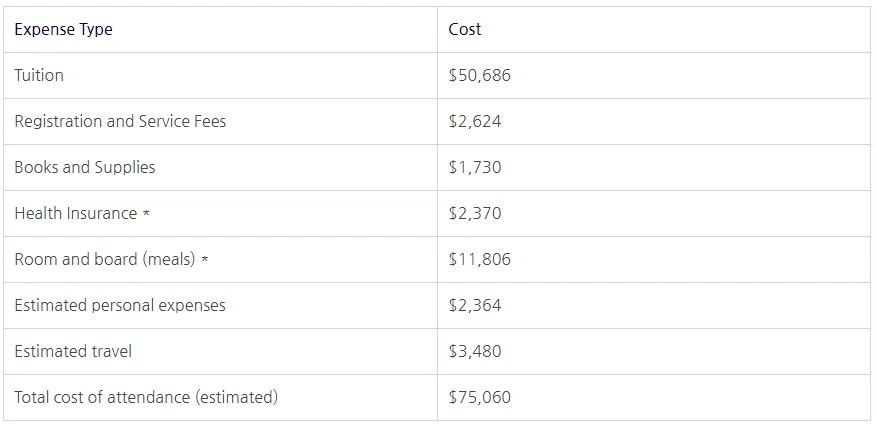Click the $2,370 cost value
This screenshot has height=425, width=876.
(x=475, y=214)
